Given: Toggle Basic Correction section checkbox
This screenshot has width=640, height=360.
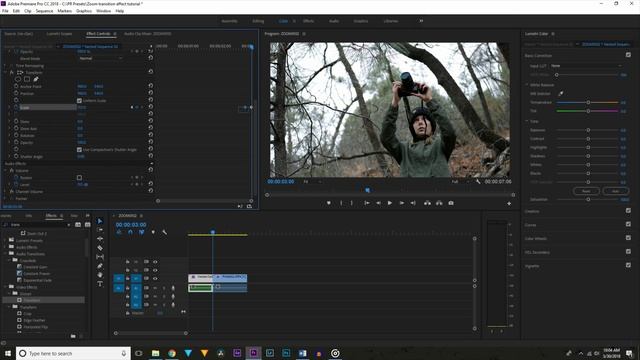Looking at the screenshot, I should [628, 55].
